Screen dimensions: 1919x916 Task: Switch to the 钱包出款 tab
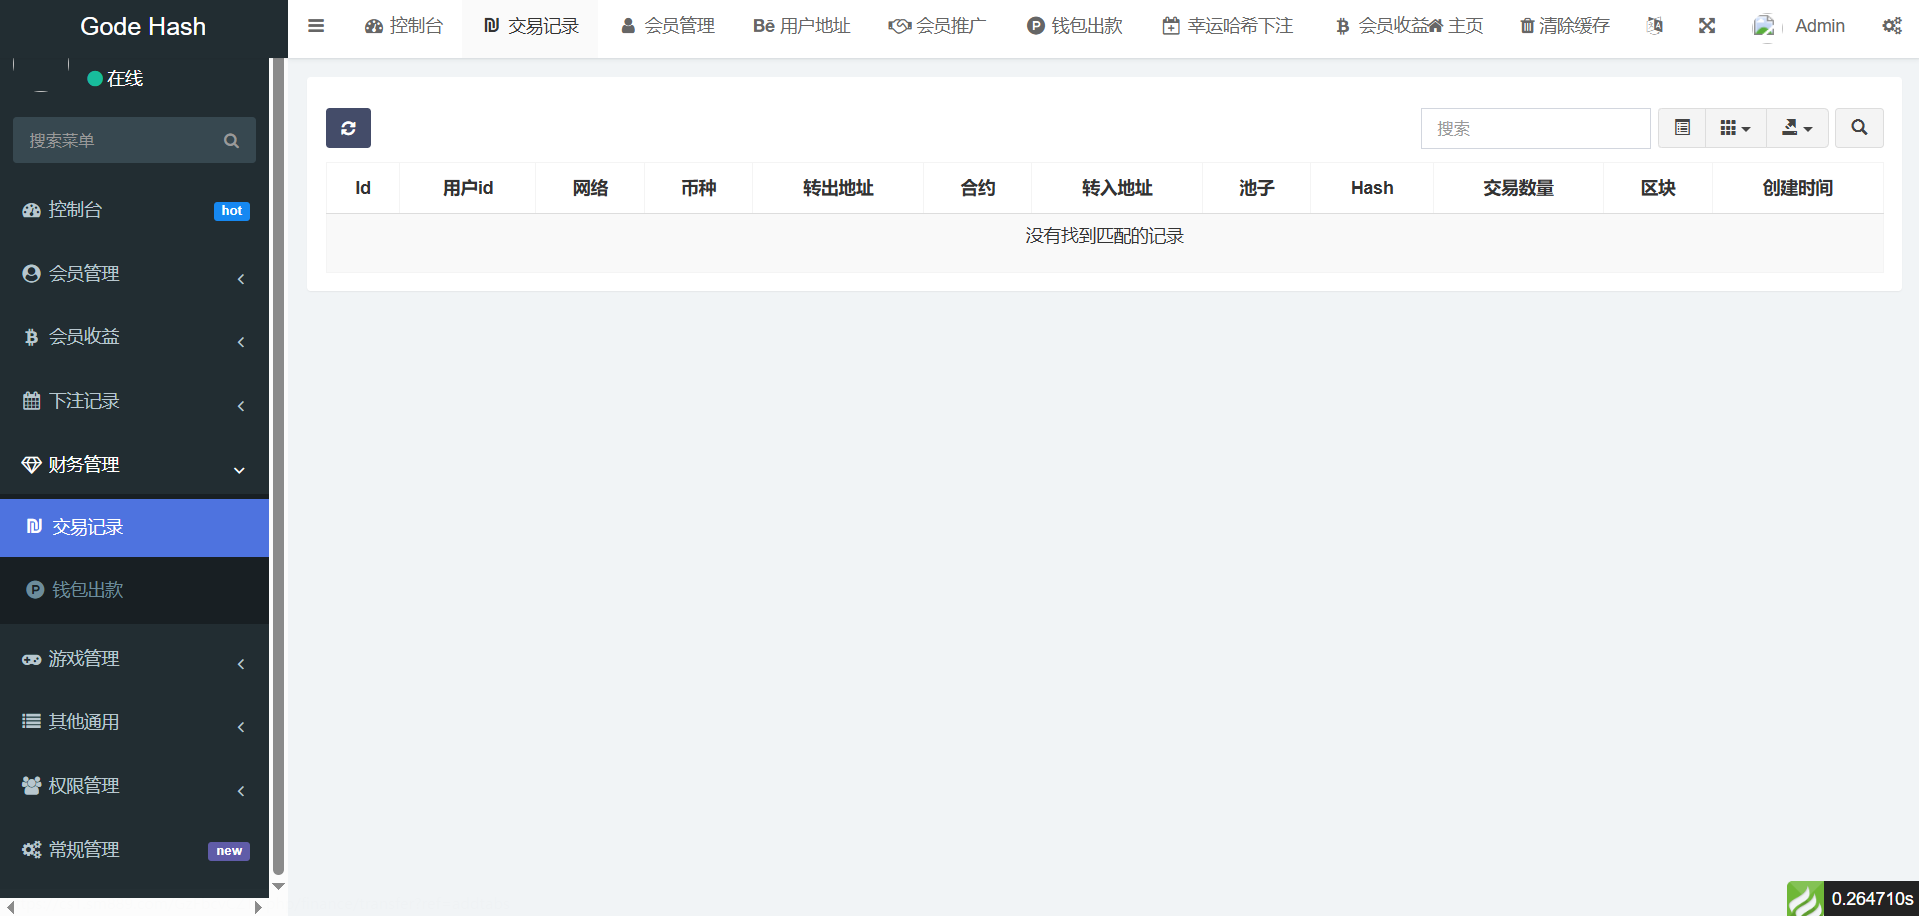click(1075, 26)
